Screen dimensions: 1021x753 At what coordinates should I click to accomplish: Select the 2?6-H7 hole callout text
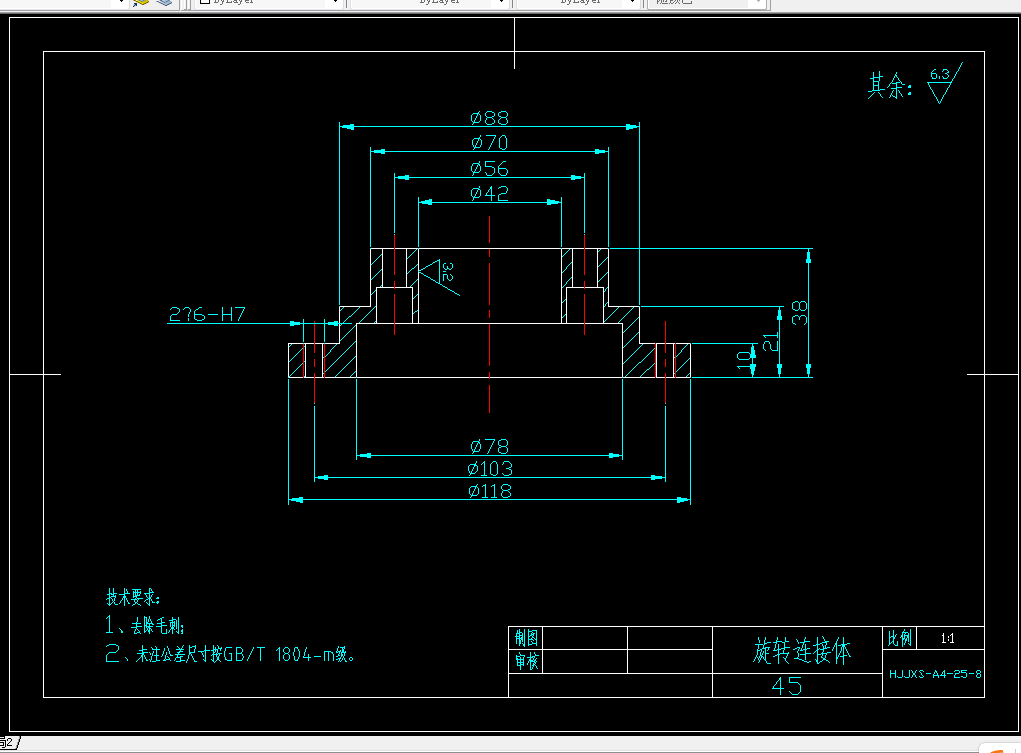(x=207, y=315)
